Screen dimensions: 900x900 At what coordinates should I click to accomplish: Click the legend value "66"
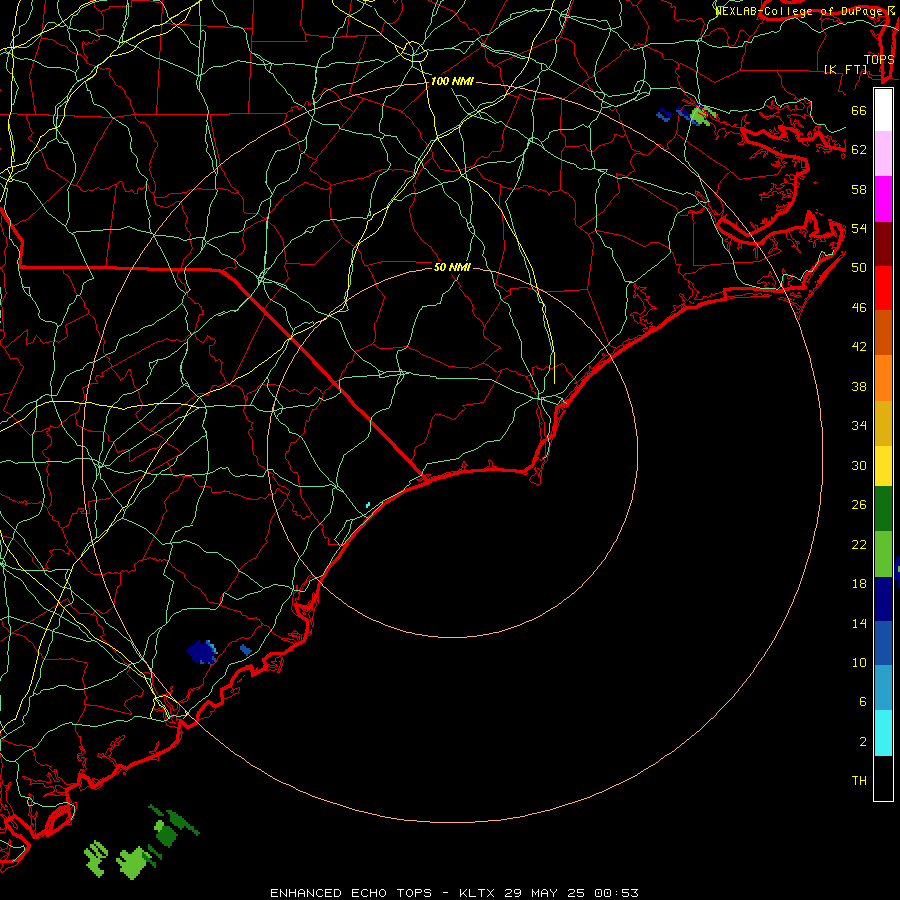pyautogui.click(x=859, y=111)
